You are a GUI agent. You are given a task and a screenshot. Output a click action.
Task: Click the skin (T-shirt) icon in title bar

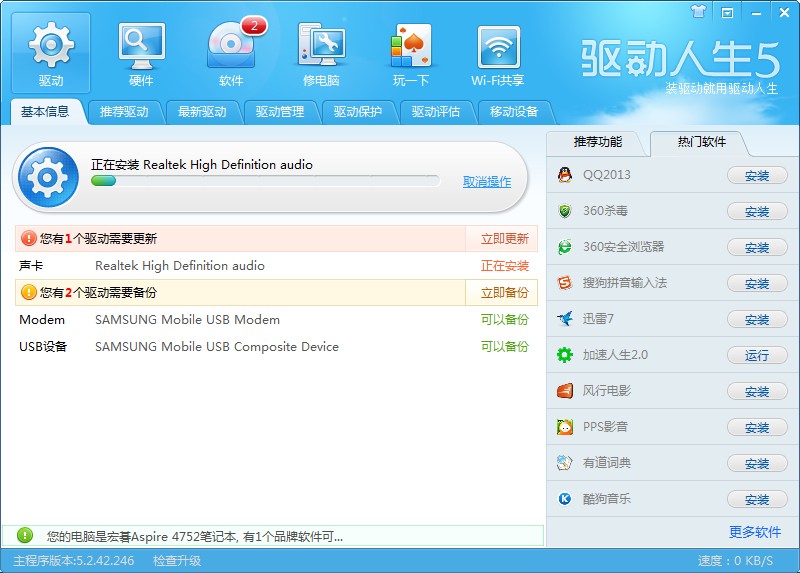698,12
